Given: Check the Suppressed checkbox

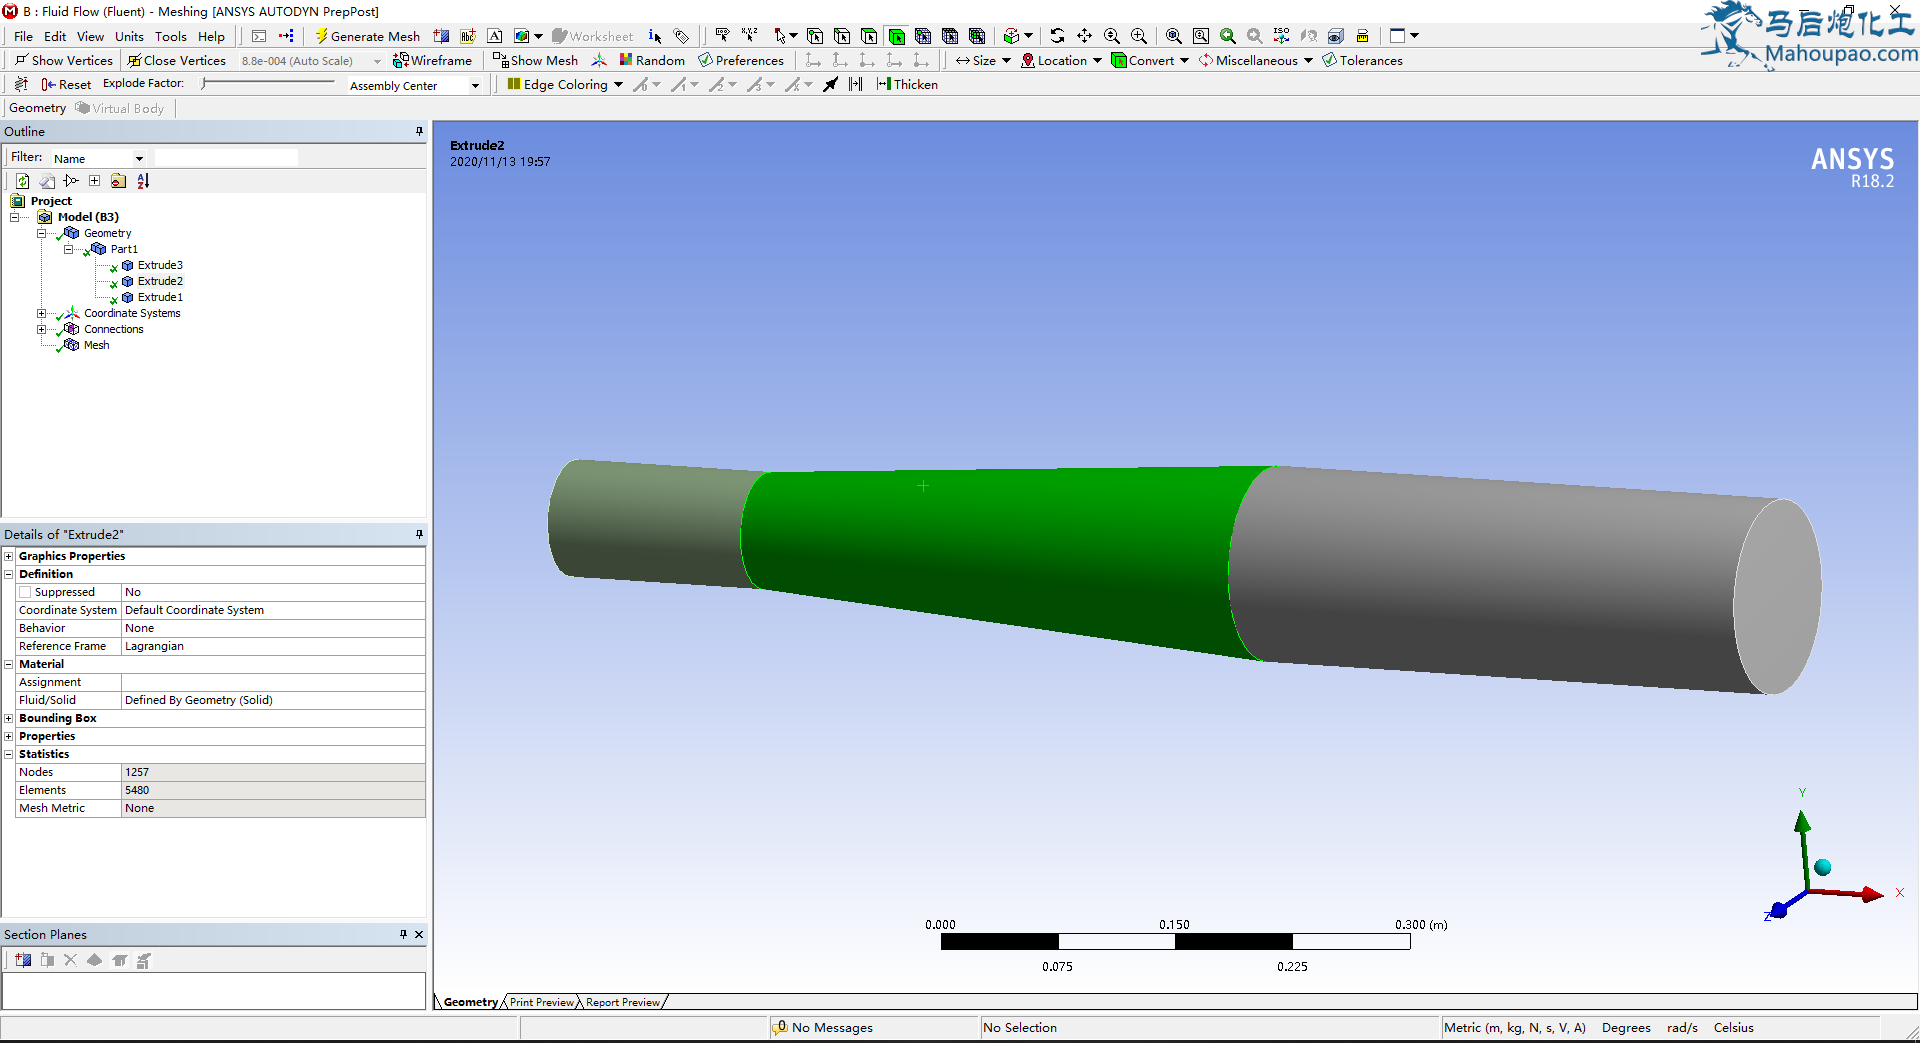Looking at the screenshot, I should 25,592.
